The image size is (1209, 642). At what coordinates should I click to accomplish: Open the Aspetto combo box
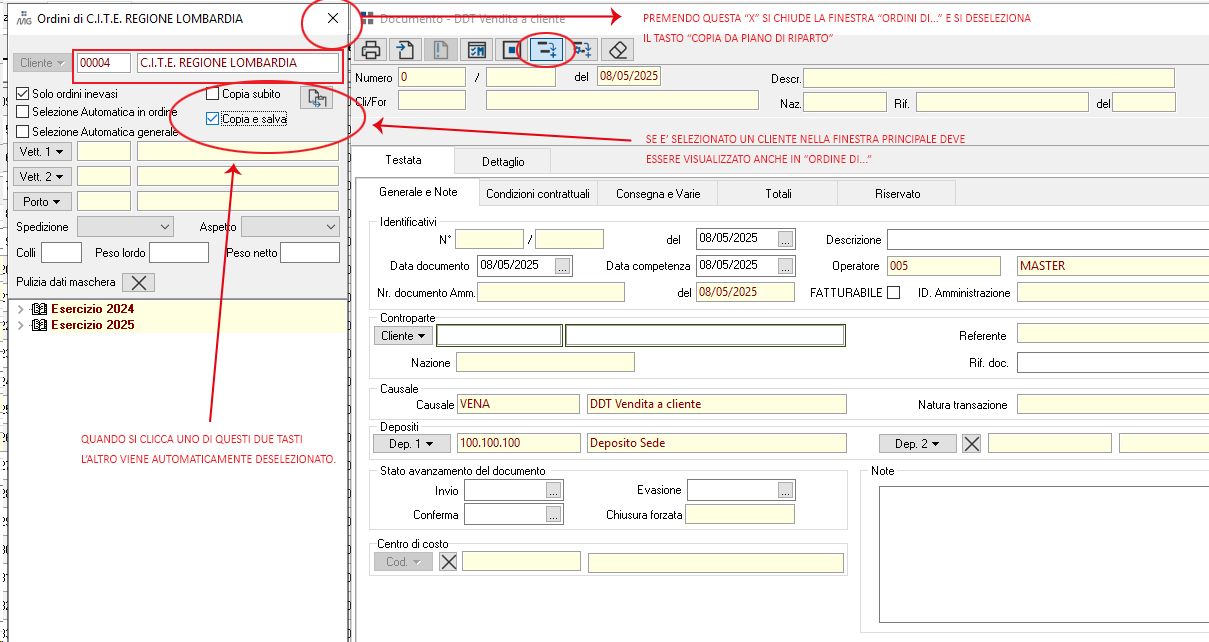pos(290,227)
